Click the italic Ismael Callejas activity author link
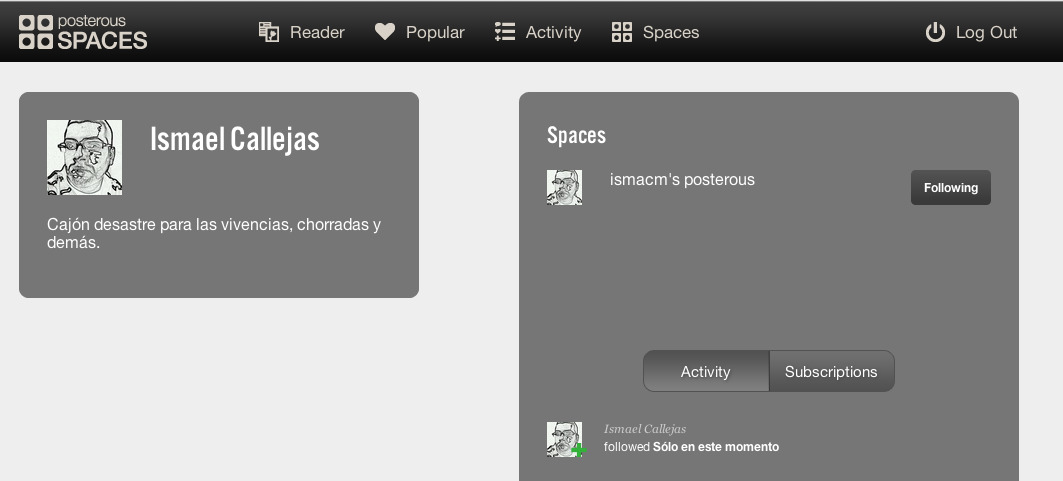 click(645, 429)
